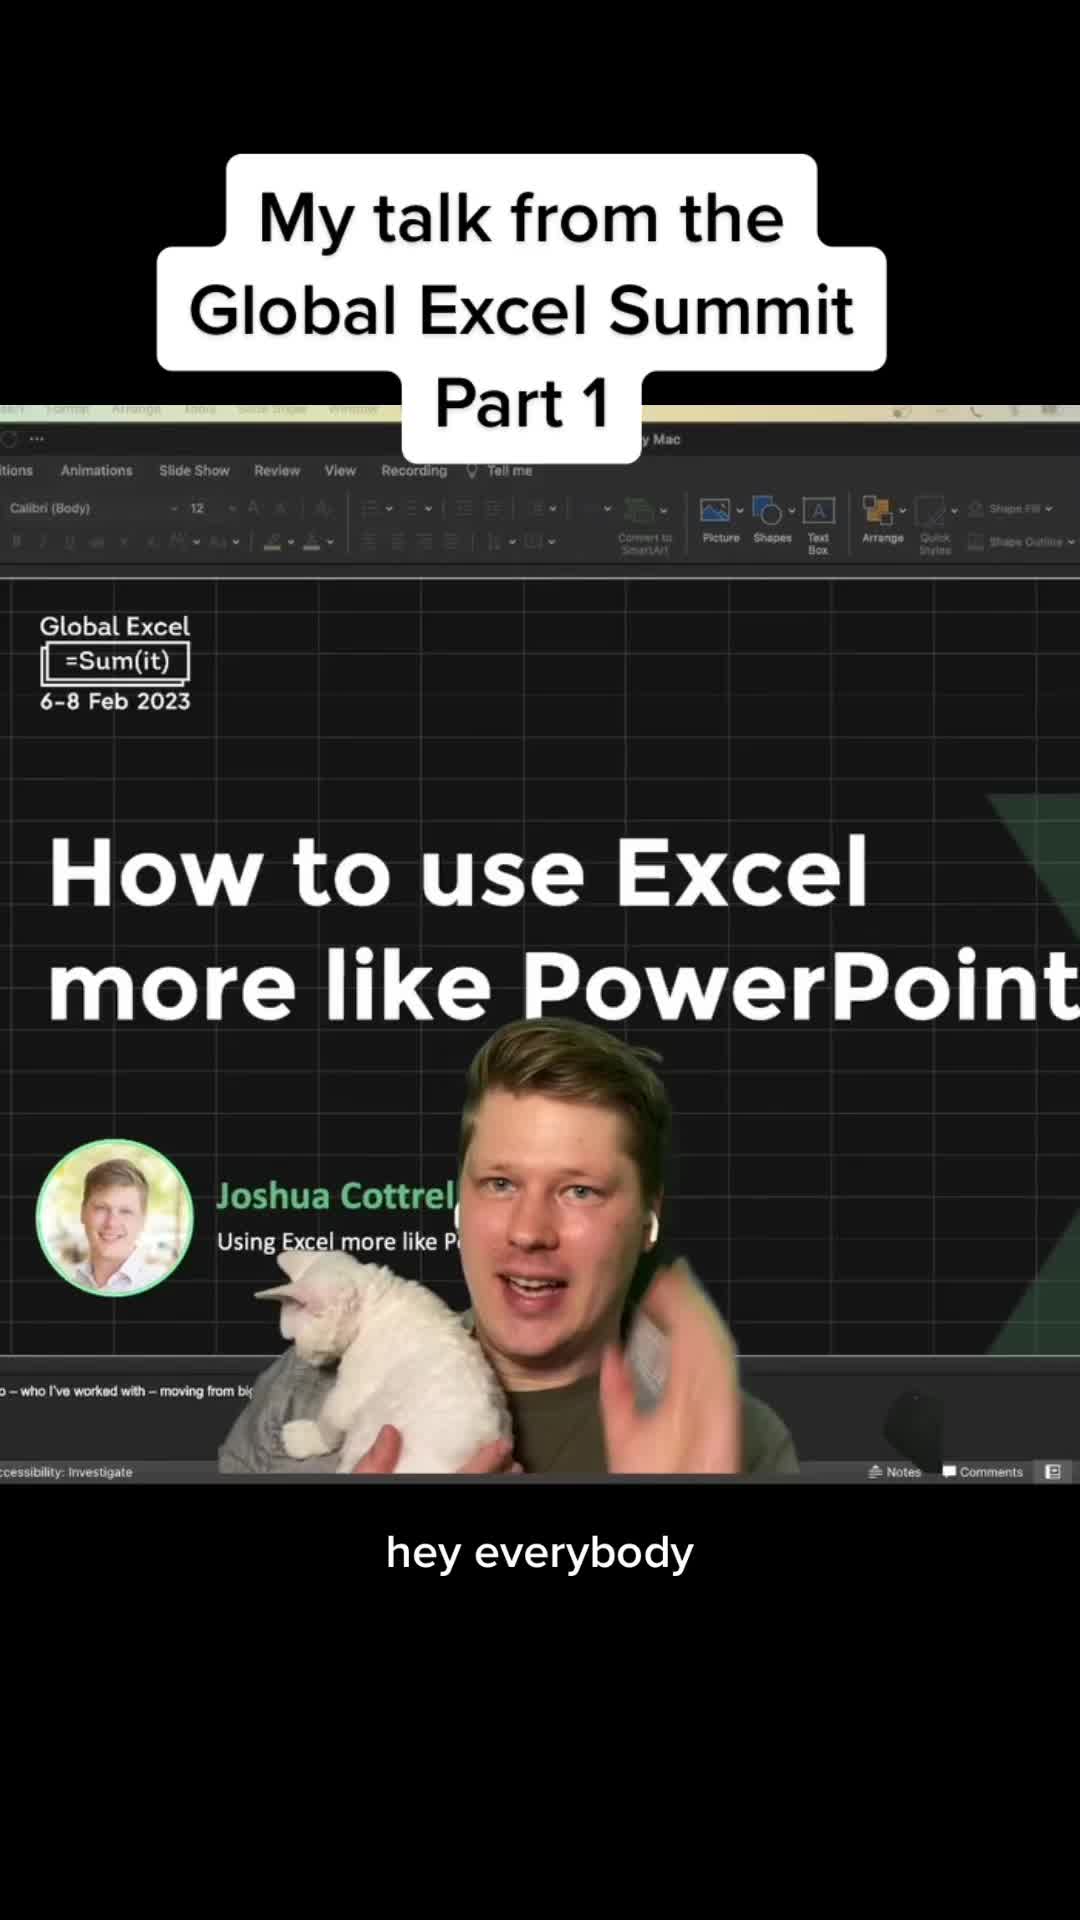
Task: Click the Increase Indent icon
Action: [494, 508]
